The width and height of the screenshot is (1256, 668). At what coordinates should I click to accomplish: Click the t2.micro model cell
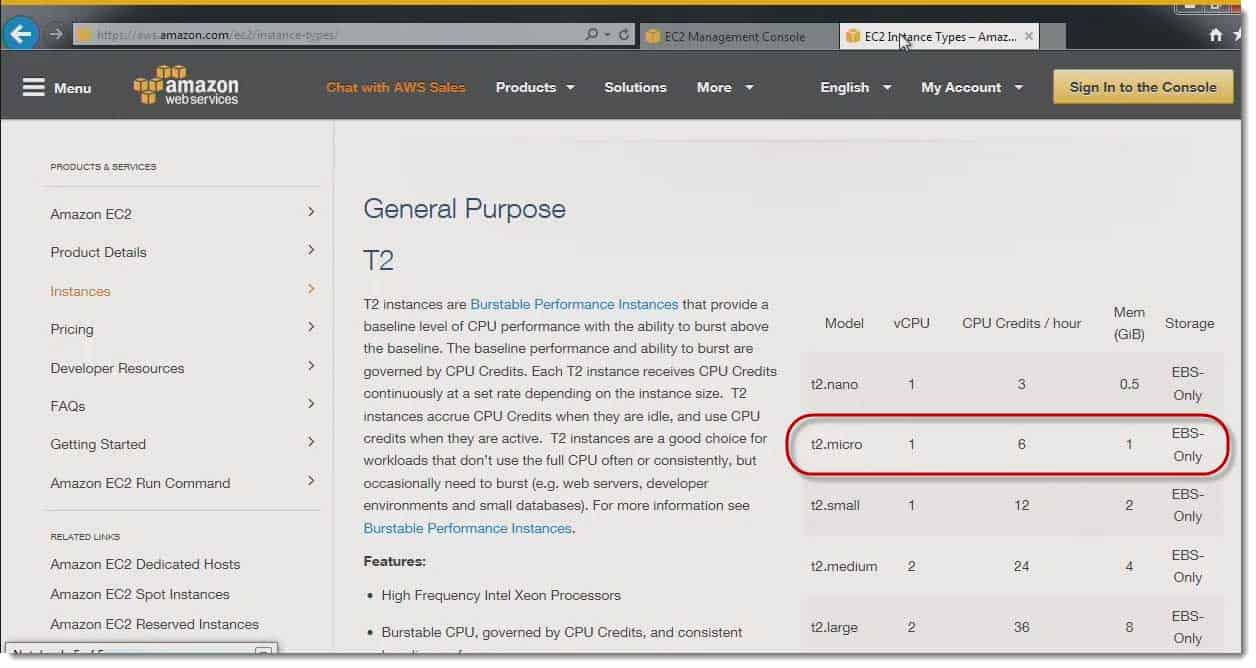pos(836,444)
